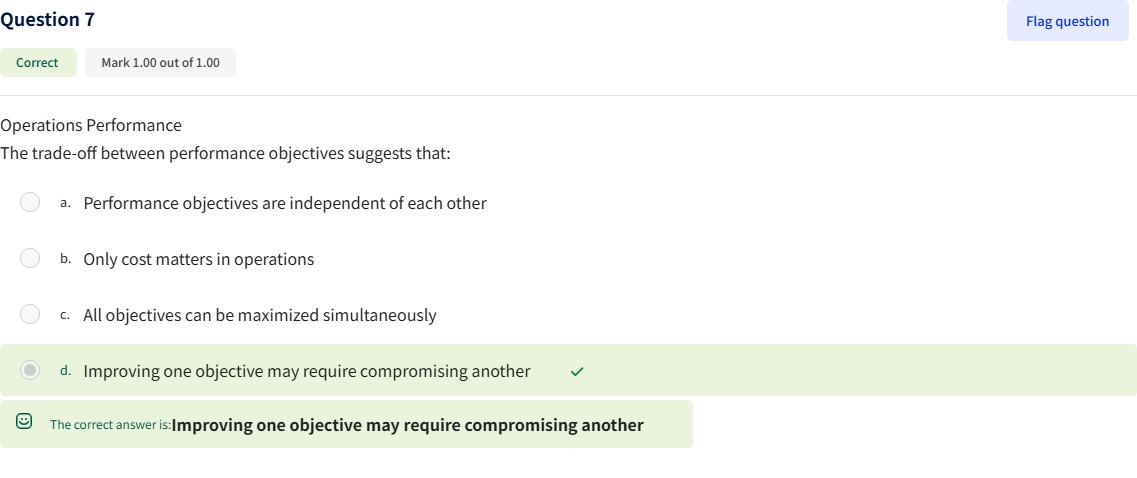Choose "All objectives can be maximized simultaneously" text
1137x478 pixels.
[260, 315]
